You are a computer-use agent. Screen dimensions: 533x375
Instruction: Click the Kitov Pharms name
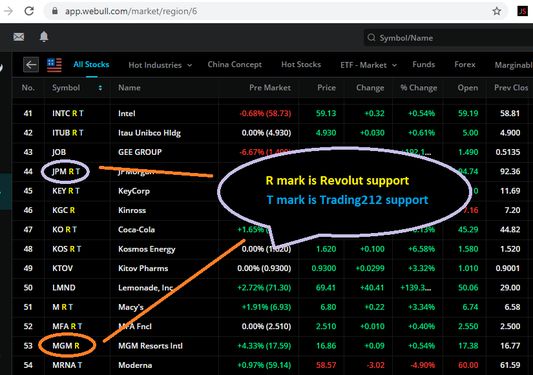143,268
